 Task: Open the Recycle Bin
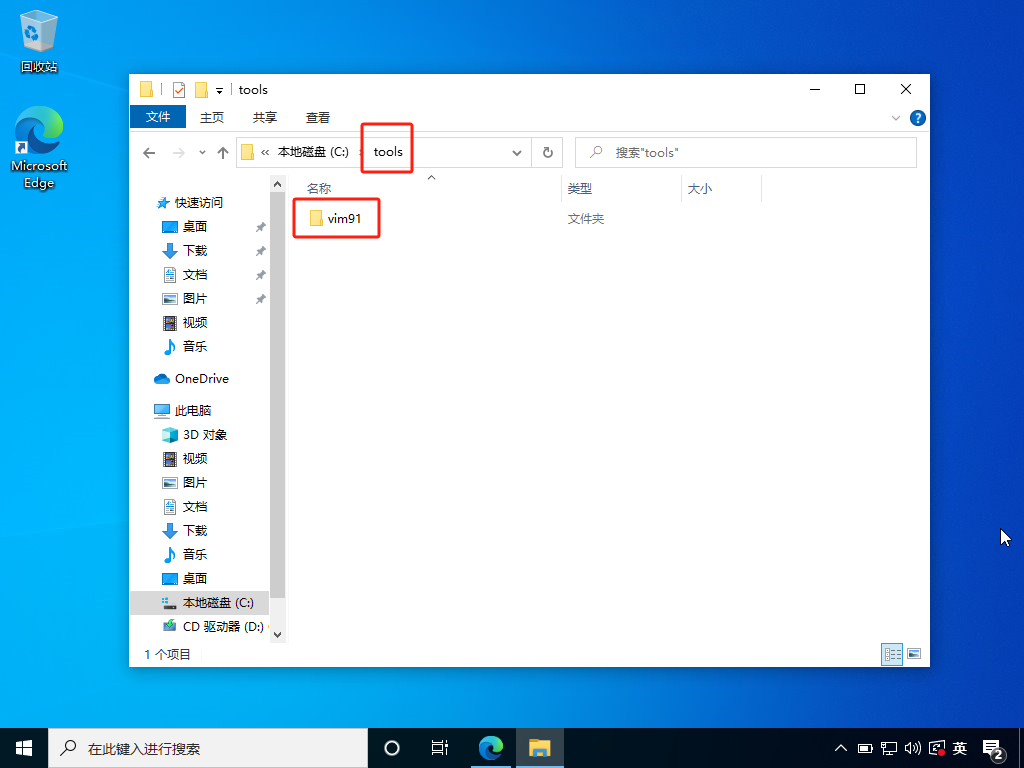(38, 30)
